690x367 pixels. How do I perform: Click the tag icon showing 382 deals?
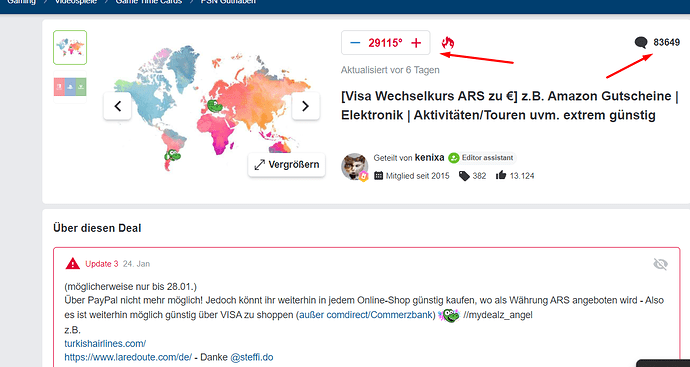(x=464, y=176)
